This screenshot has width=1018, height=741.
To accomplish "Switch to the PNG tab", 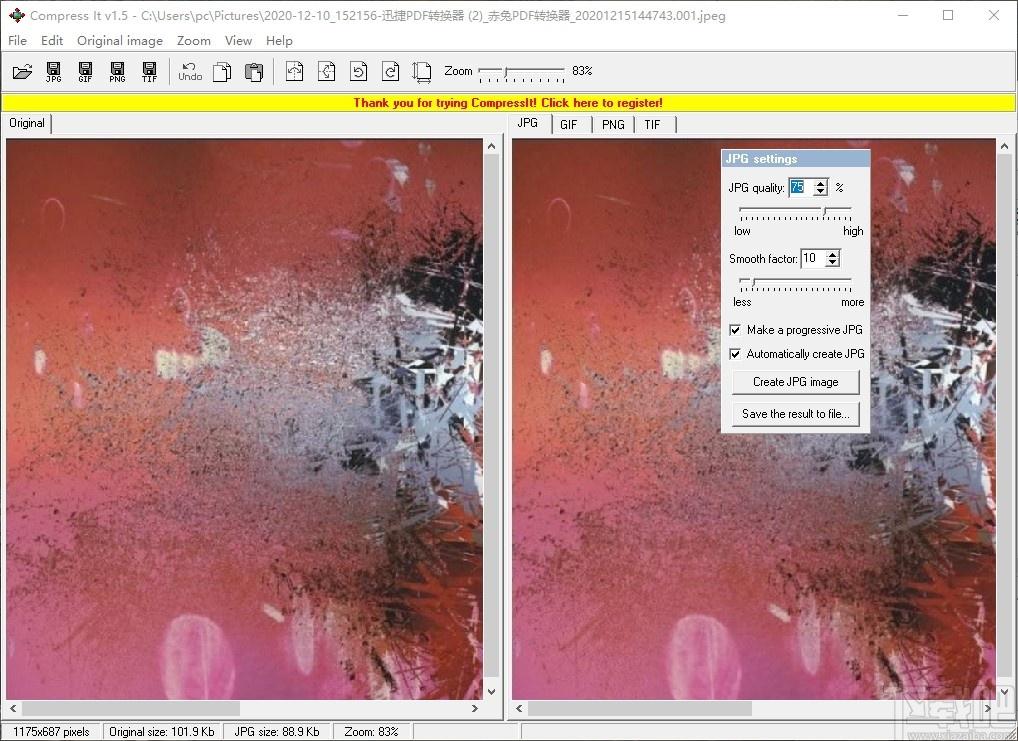I will [613, 125].
